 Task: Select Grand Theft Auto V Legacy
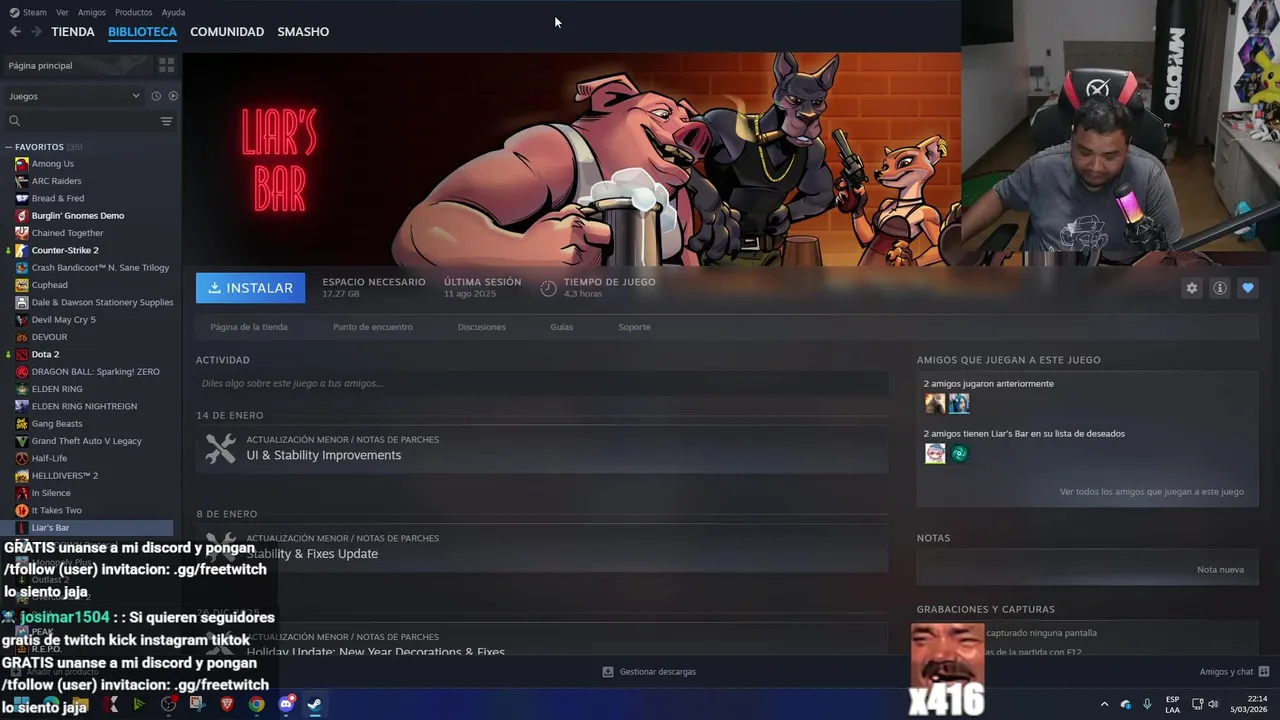[86, 441]
